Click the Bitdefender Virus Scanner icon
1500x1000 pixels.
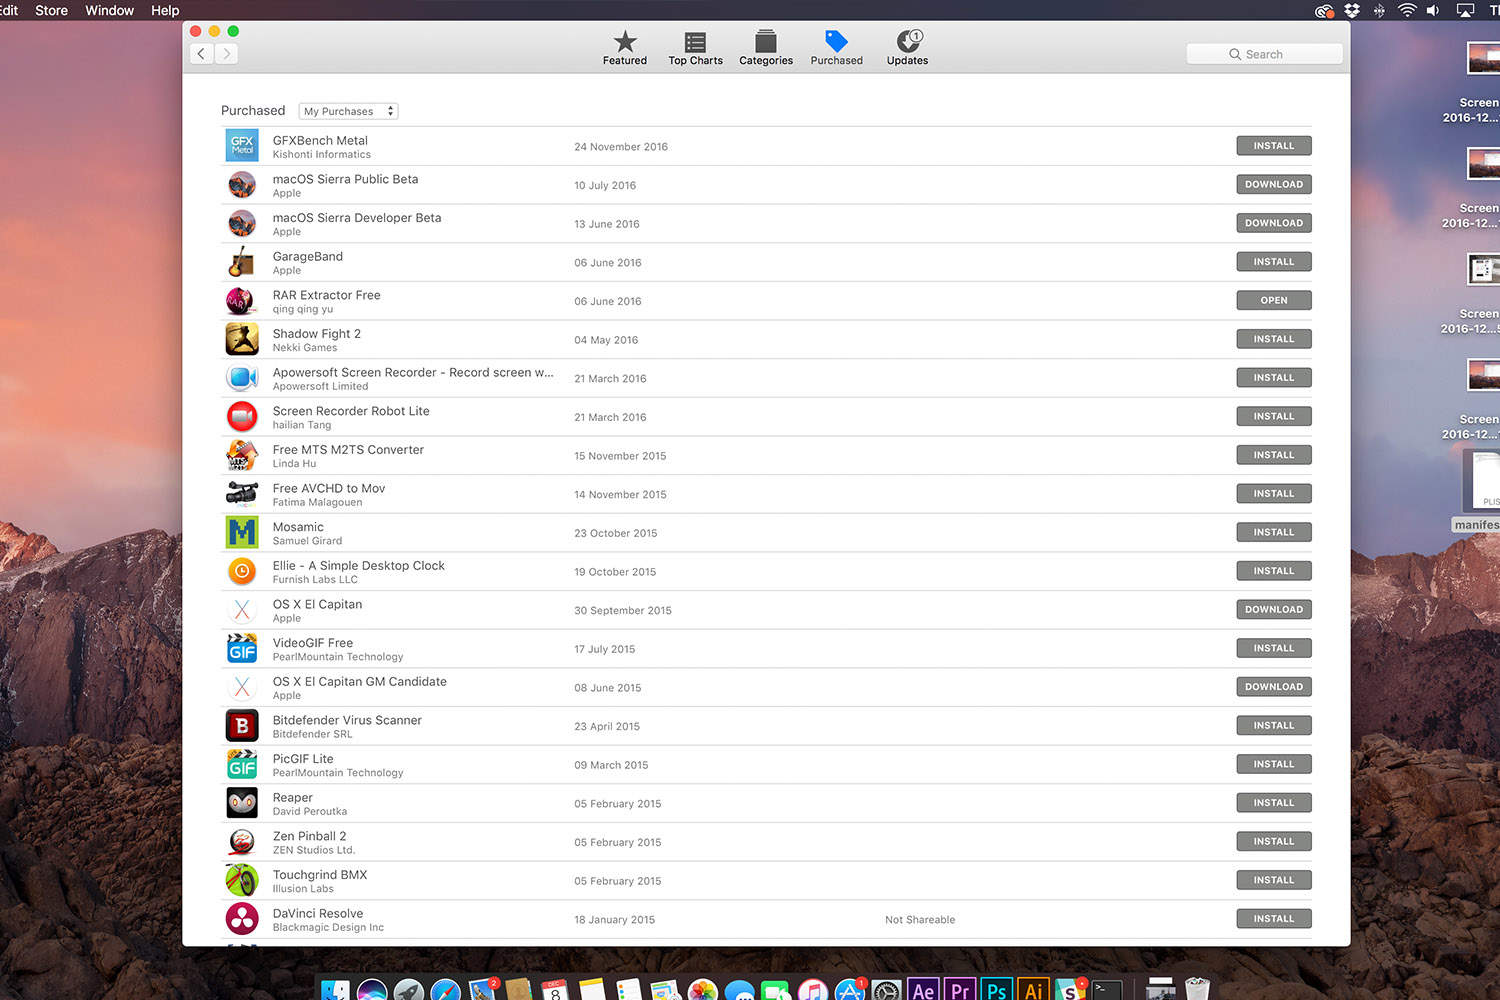[242, 726]
